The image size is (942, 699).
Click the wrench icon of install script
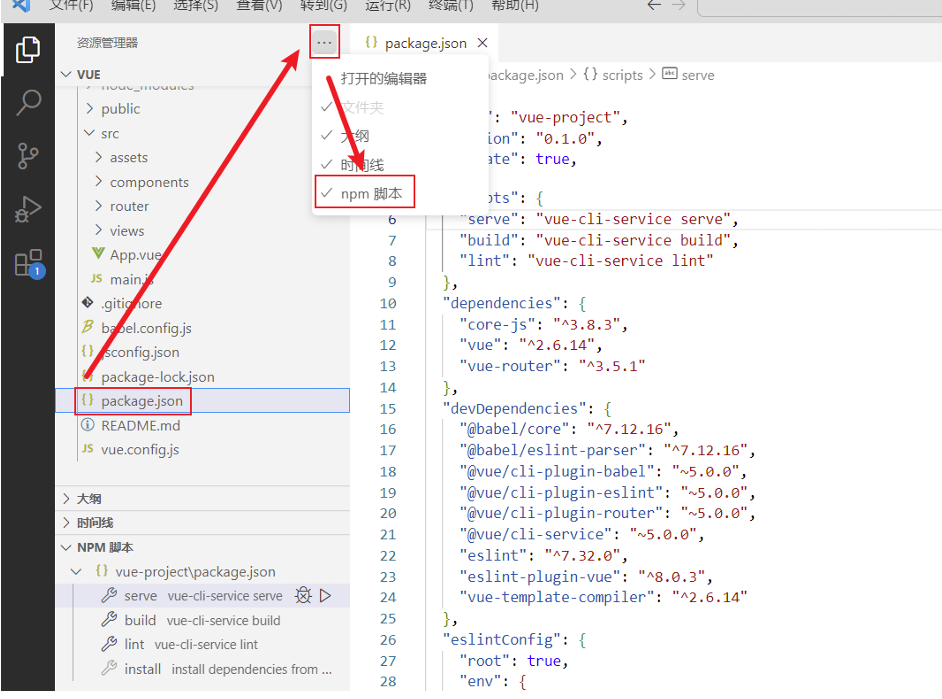109,668
